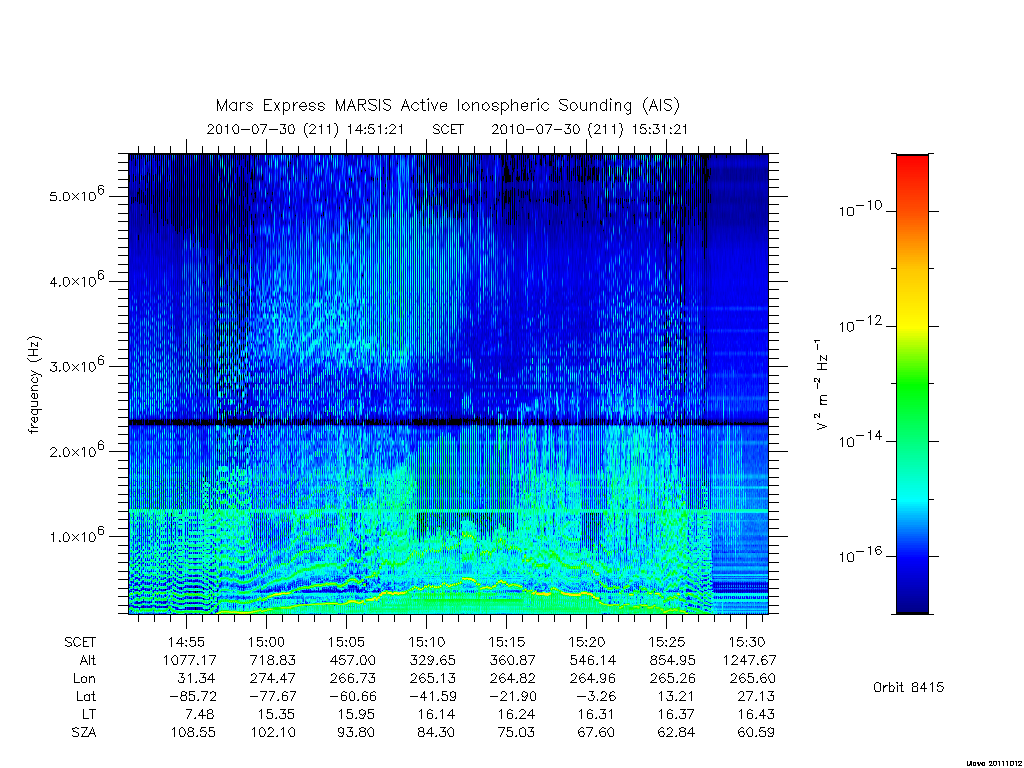
Task: Click the 10^-16 color scale label
Action: 860,554
